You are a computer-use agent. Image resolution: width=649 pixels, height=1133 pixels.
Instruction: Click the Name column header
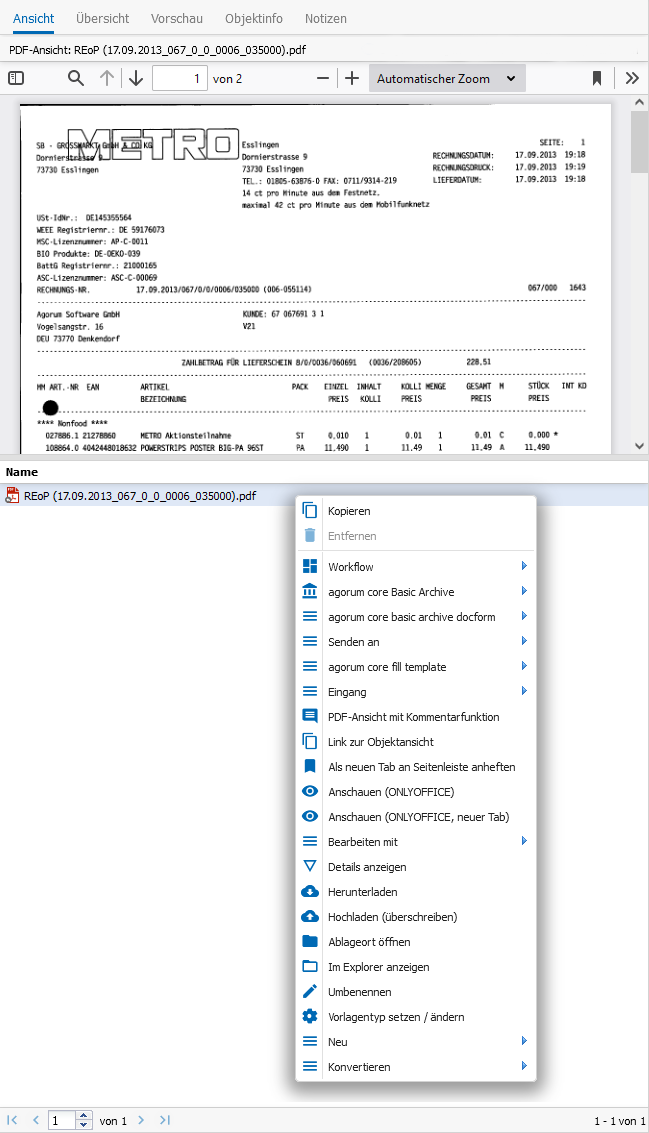coord(22,472)
